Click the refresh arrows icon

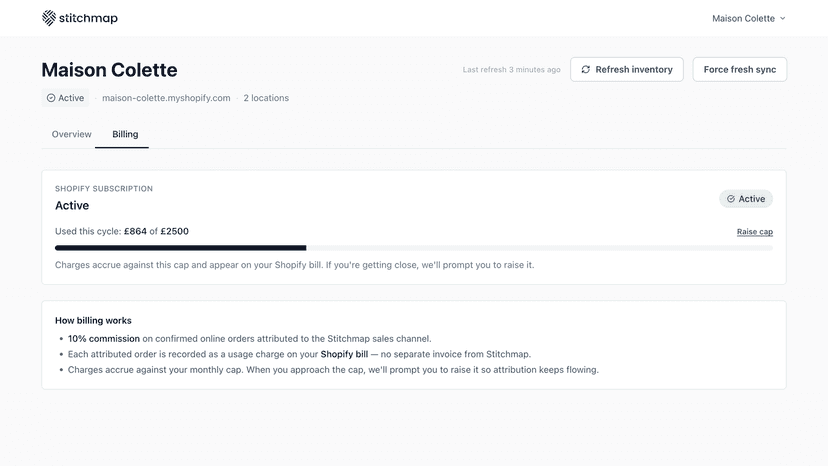pos(586,69)
